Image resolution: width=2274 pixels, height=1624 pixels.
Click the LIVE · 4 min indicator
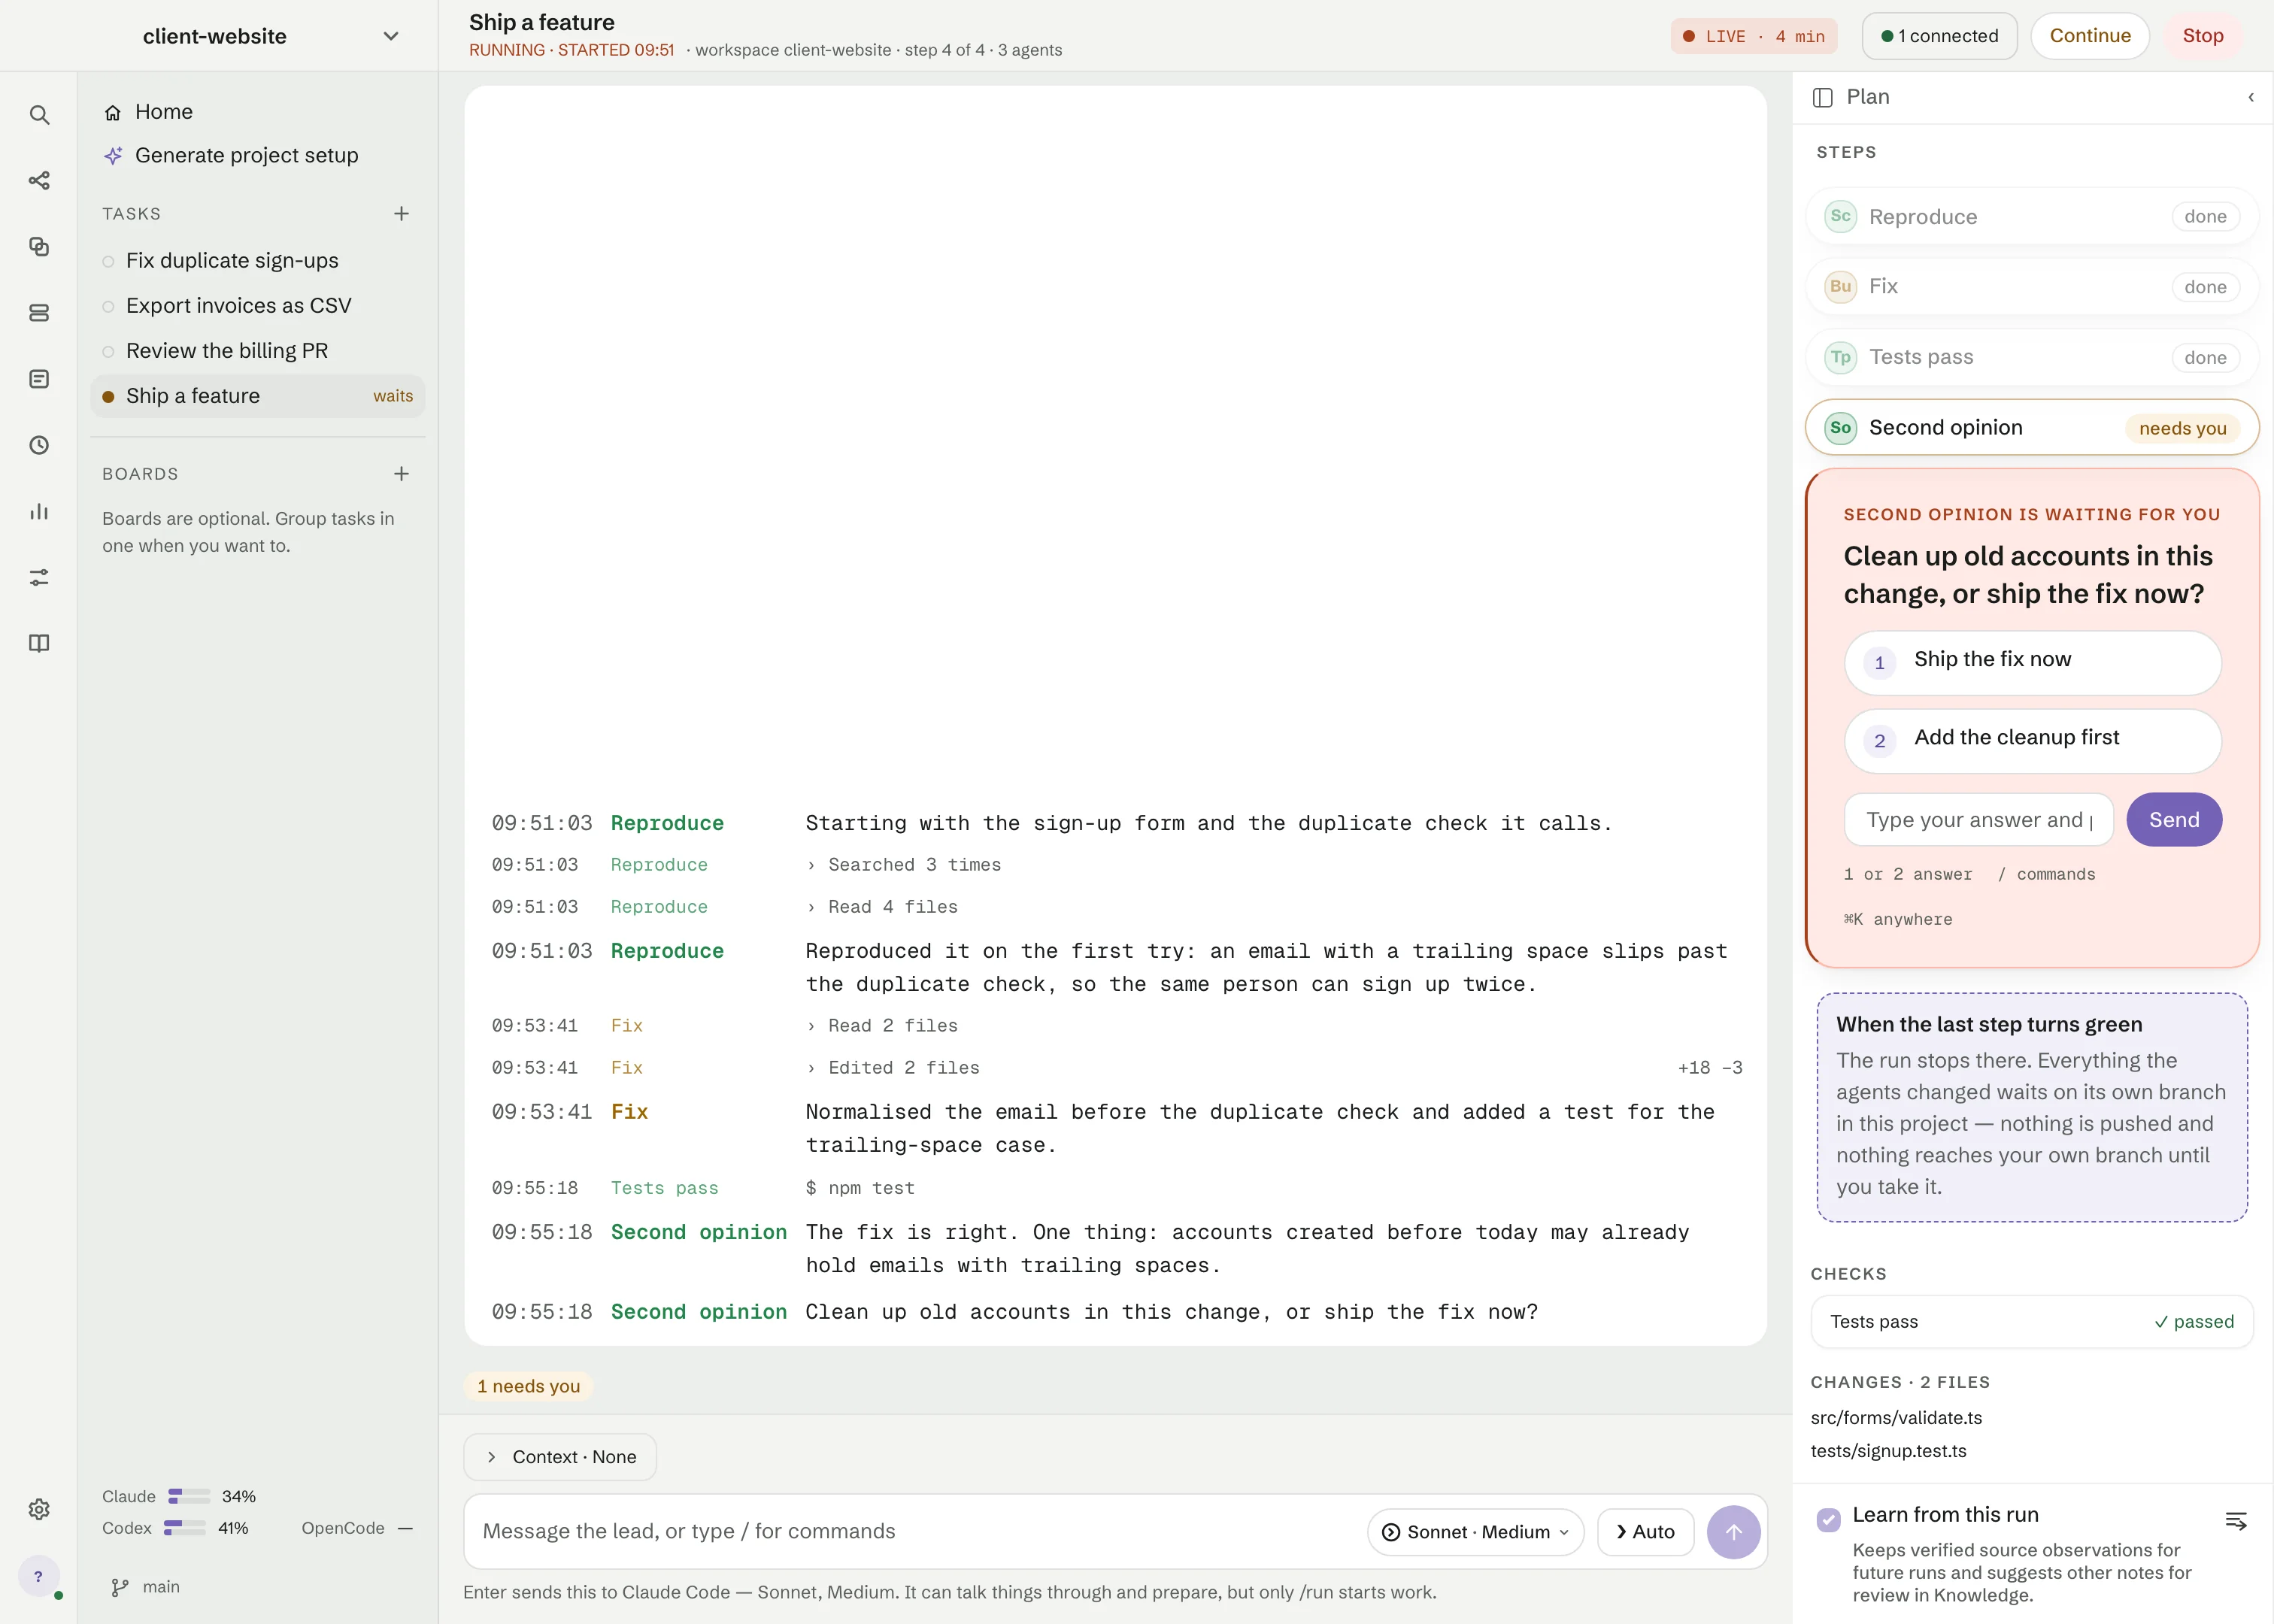(1753, 36)
